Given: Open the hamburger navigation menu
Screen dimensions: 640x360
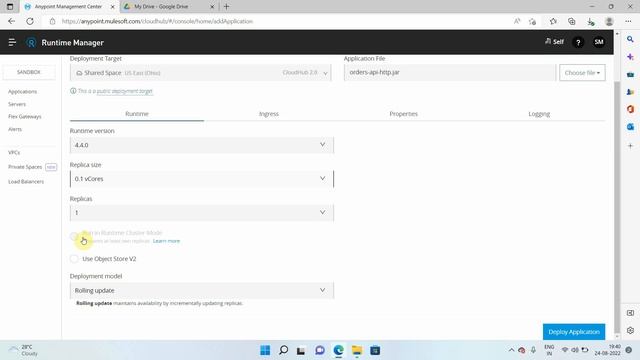Looking at the screenshot, I should [x=12, y=42].
